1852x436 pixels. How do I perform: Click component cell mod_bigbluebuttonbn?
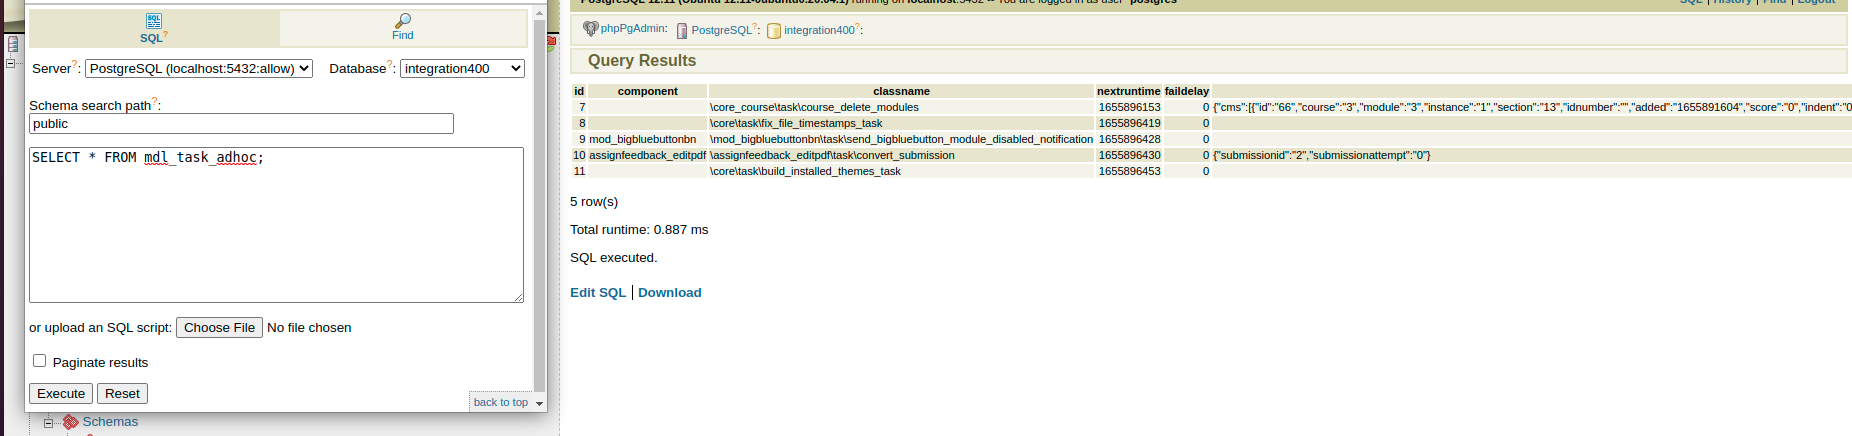tap(647, 139)
